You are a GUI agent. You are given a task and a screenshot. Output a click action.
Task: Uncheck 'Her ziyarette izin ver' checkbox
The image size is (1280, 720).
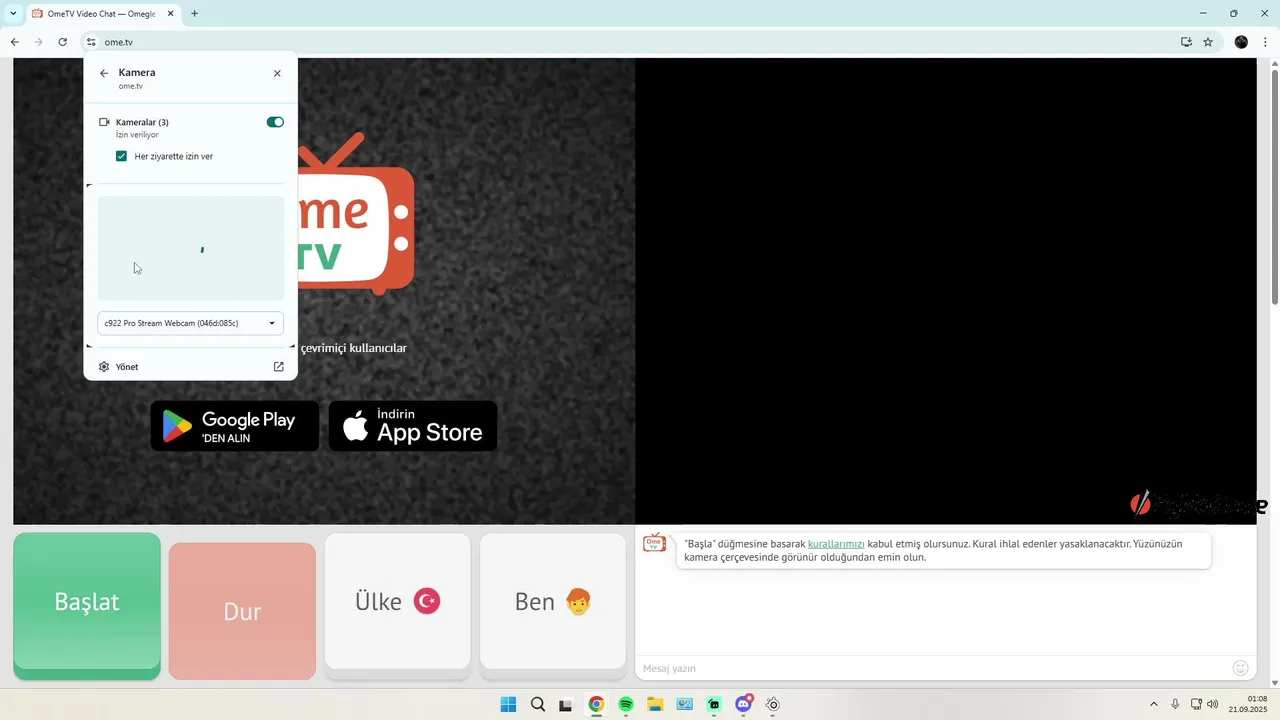[121, 156]
